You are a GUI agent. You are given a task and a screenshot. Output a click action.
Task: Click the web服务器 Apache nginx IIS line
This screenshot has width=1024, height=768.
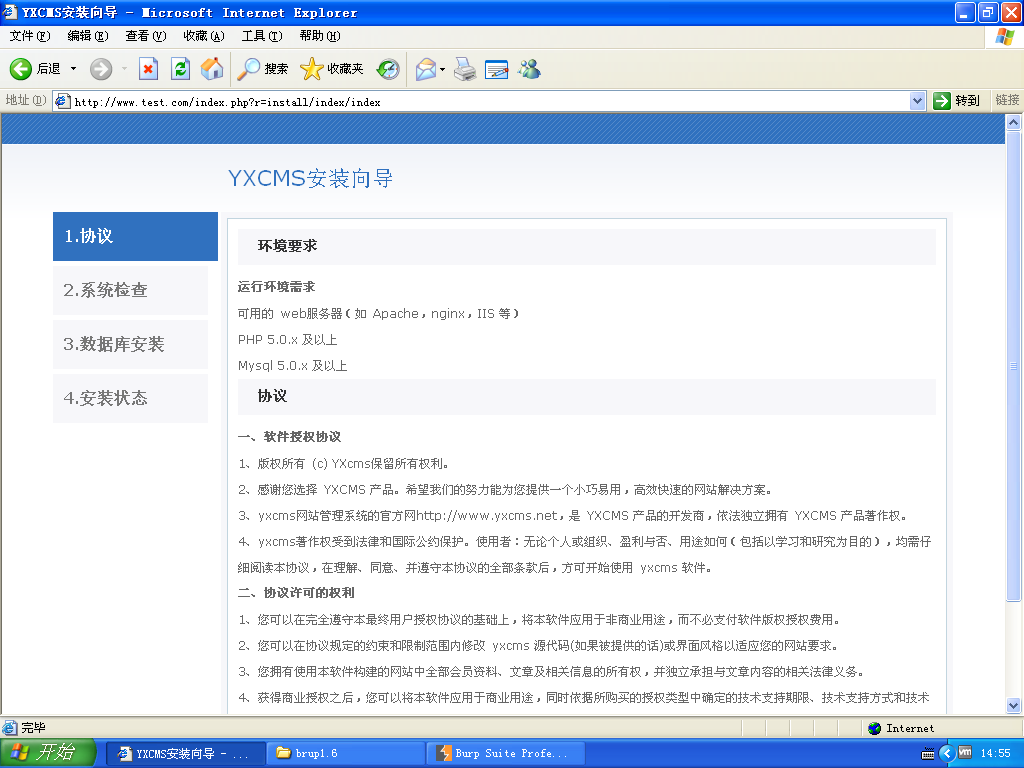click(x=378, y=313)
